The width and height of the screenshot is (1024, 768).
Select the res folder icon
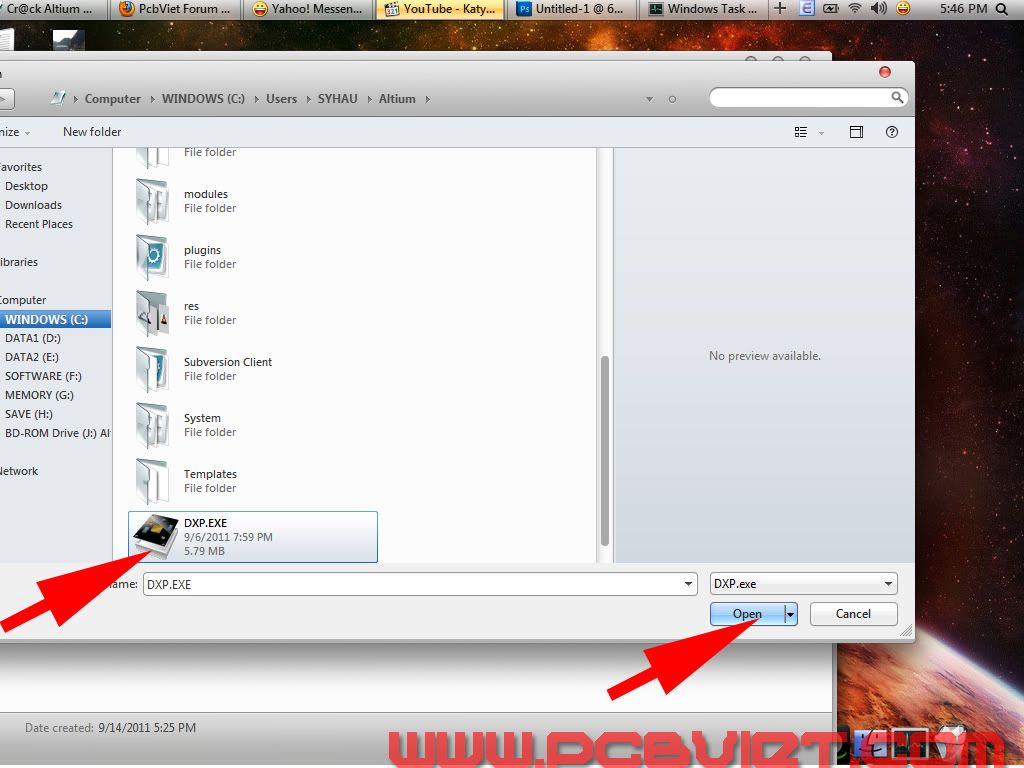pos(153,313)
